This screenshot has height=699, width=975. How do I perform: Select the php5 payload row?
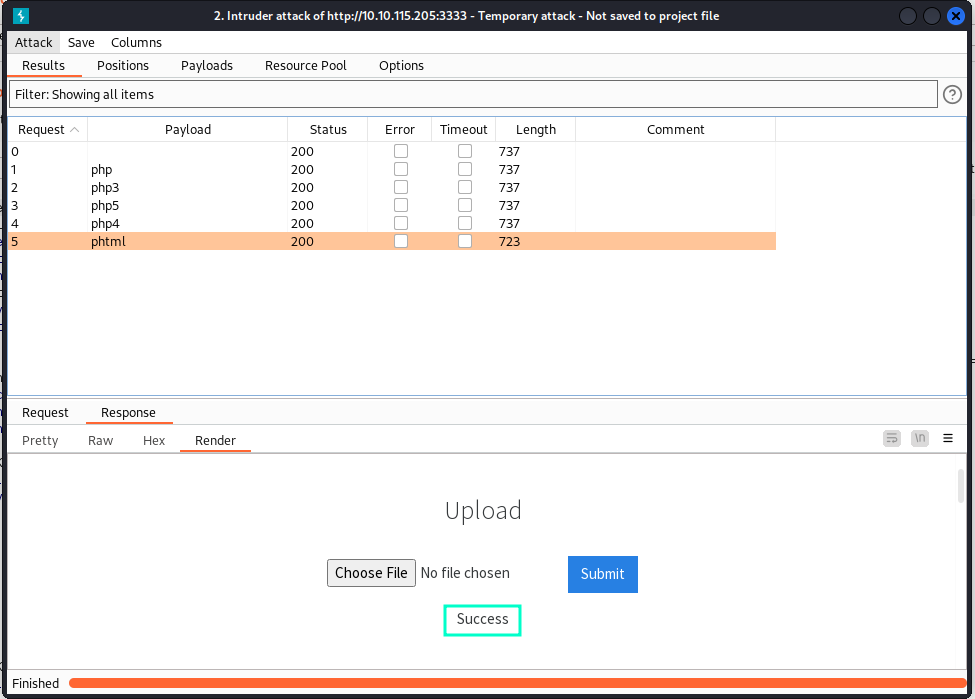click(x=392, y=205)
